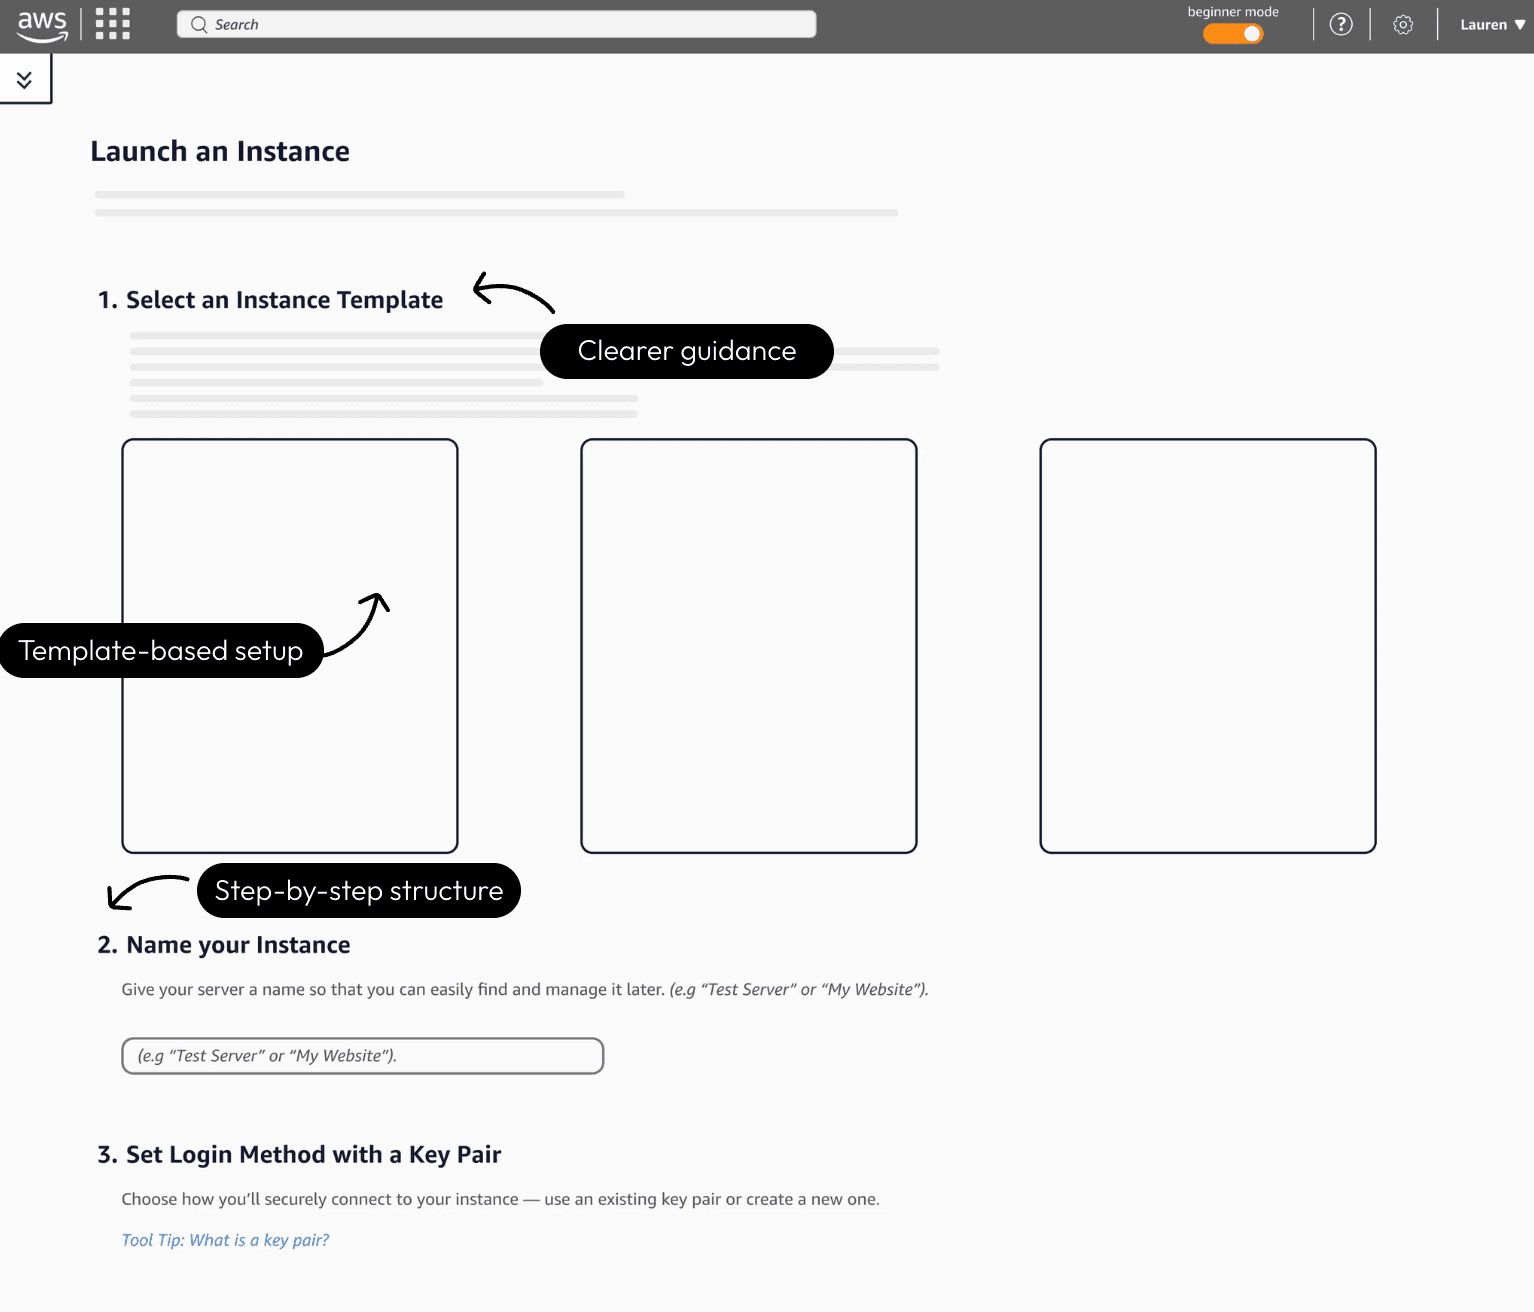Select the first instance template card
The height and width of the screenshot is (1312, 1534).
coord(290,646)
